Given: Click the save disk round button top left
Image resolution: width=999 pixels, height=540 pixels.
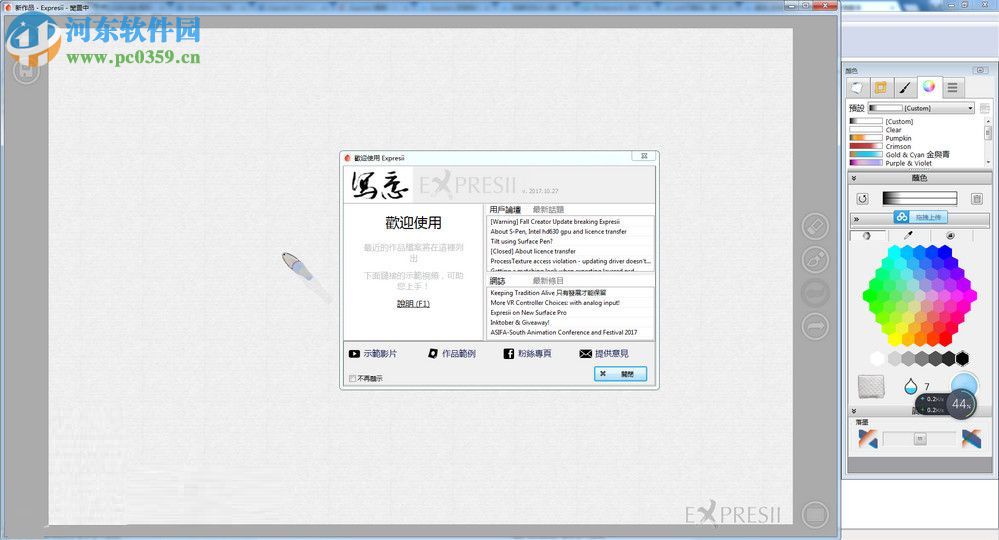Looking at the screenshot, I should point(26,70).
